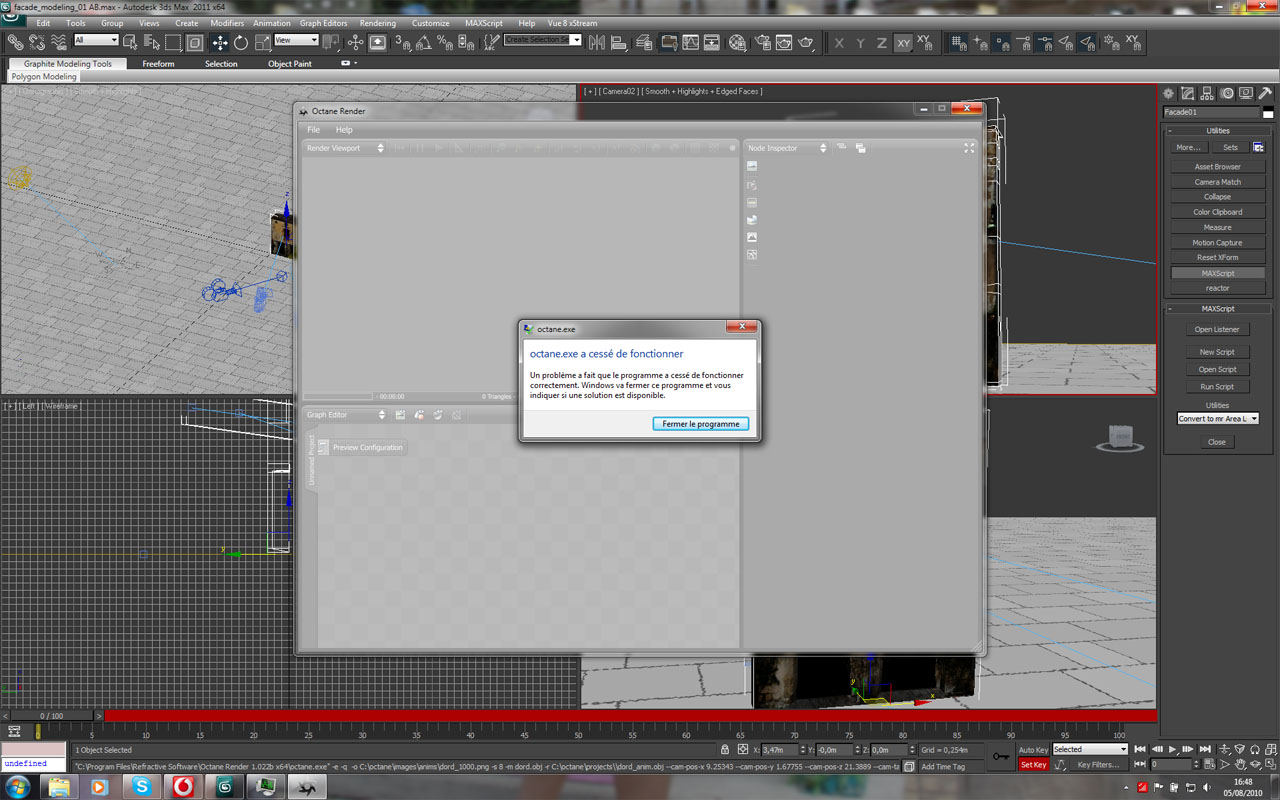Open the Render Setup icon
The height and width of the screenshot is (800, 1280).
[x=762, y=42]
